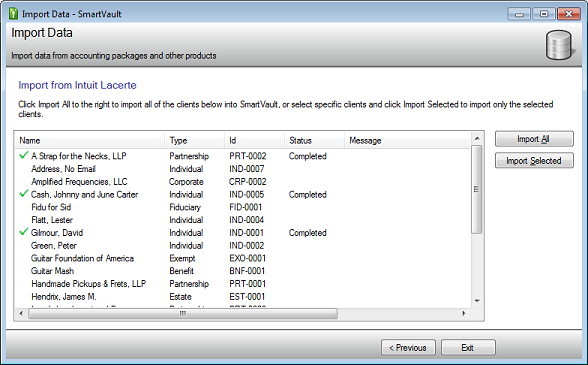This screenshot has width=588, height=365.
Task: Sort by the Status column header
Action: [x=315, y=140]
